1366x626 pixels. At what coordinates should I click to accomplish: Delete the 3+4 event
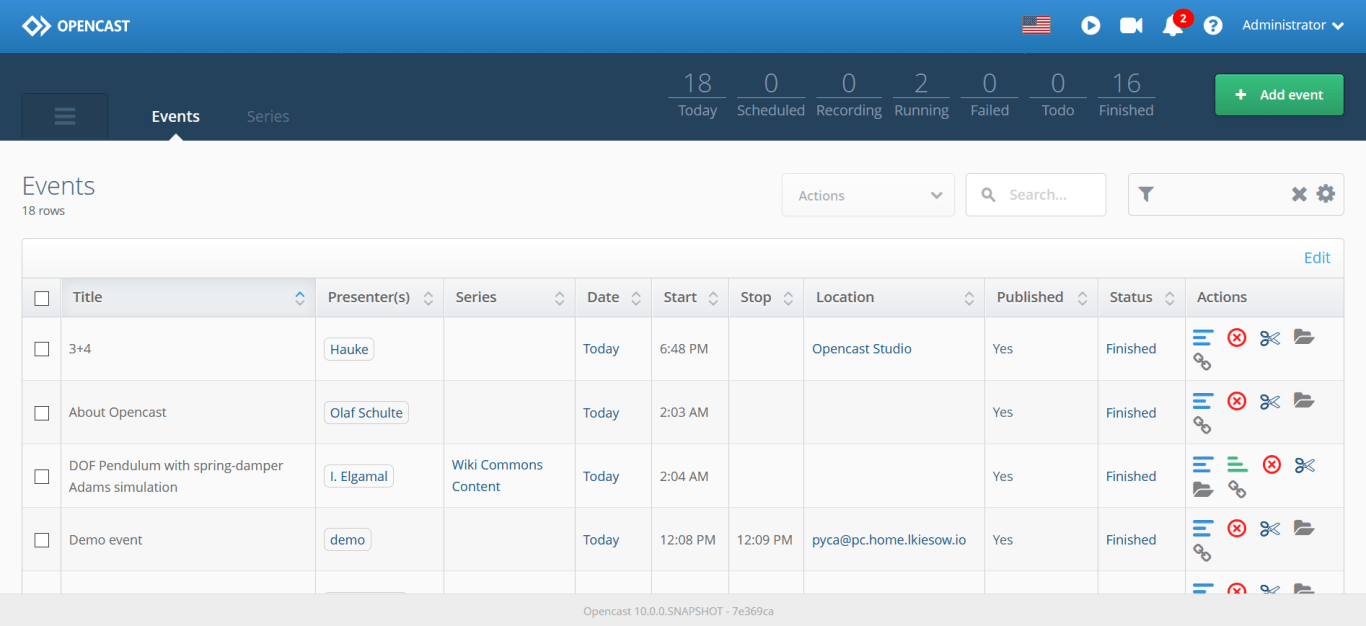[1237, 338]
